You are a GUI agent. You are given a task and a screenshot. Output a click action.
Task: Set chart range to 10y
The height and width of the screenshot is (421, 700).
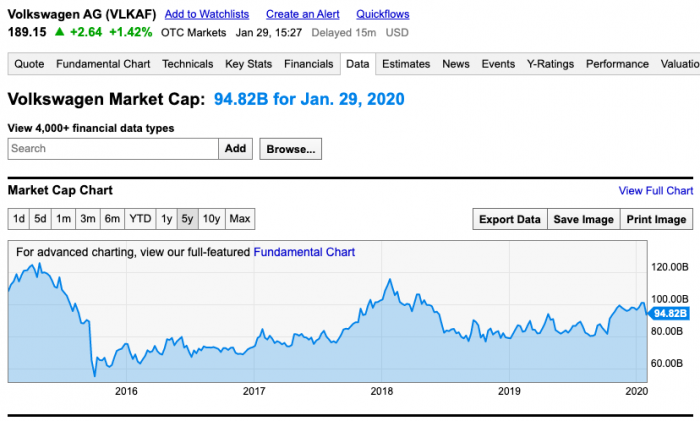(x=211, y=219)
